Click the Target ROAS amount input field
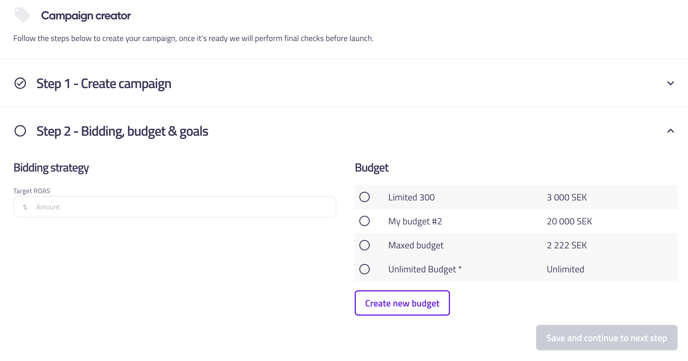This screenshot has height=361, width=688. tap(175, 207)
